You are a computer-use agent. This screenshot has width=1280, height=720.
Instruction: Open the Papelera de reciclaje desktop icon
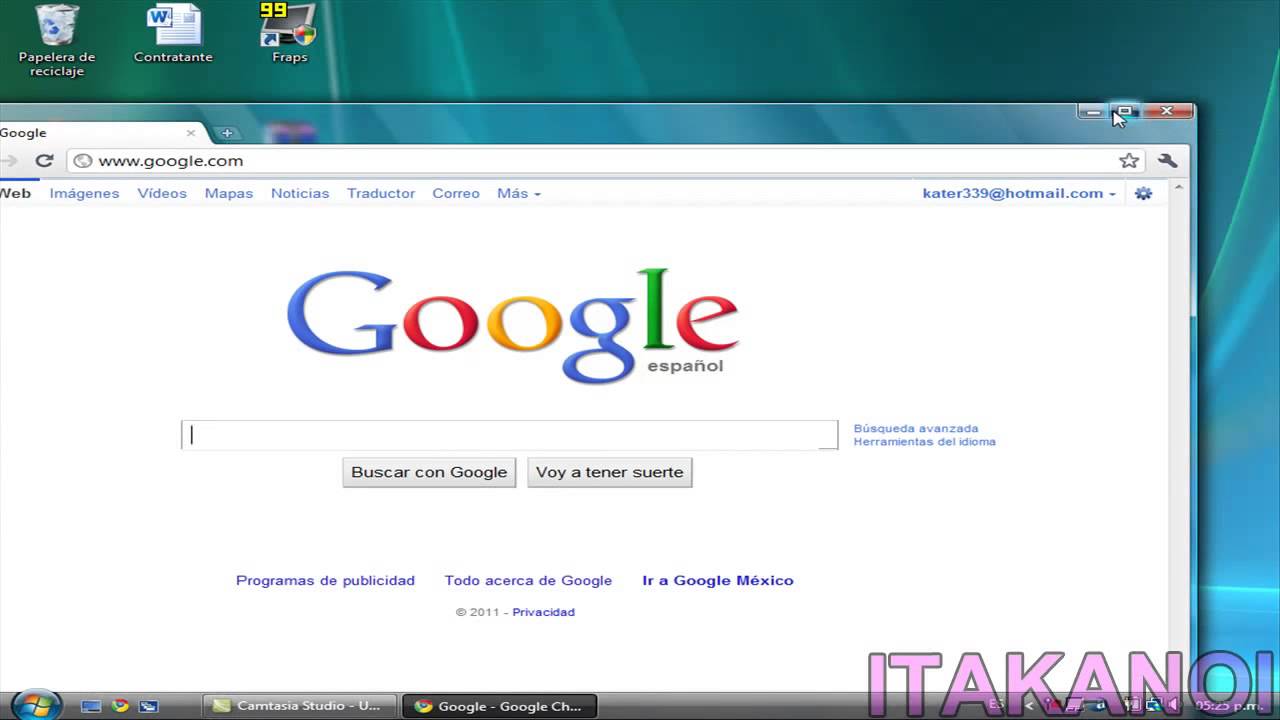57,42
